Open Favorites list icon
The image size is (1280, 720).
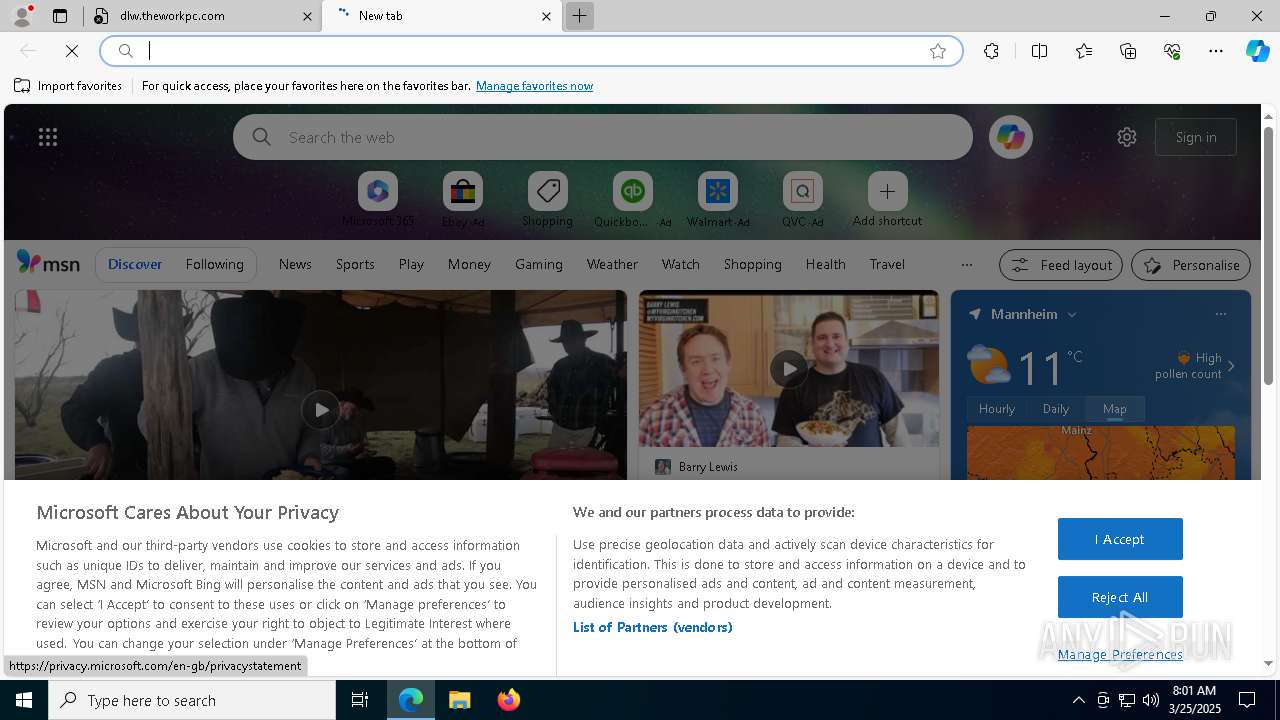1084,51
